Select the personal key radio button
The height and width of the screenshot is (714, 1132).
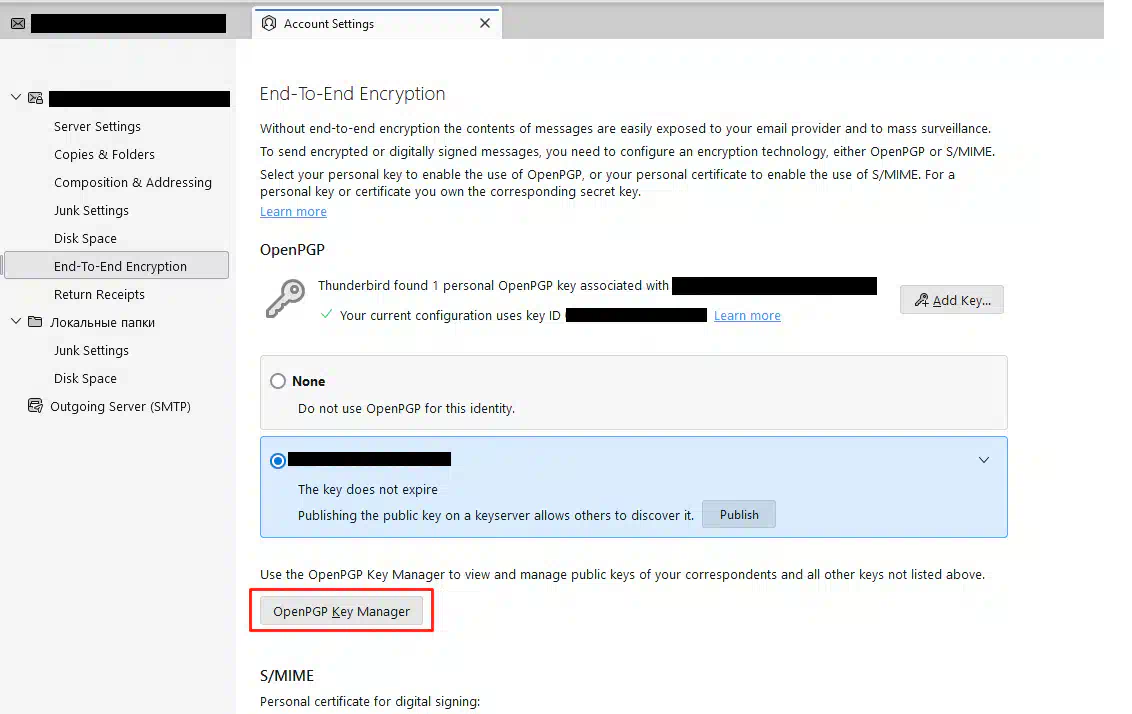tap(278, 461)
